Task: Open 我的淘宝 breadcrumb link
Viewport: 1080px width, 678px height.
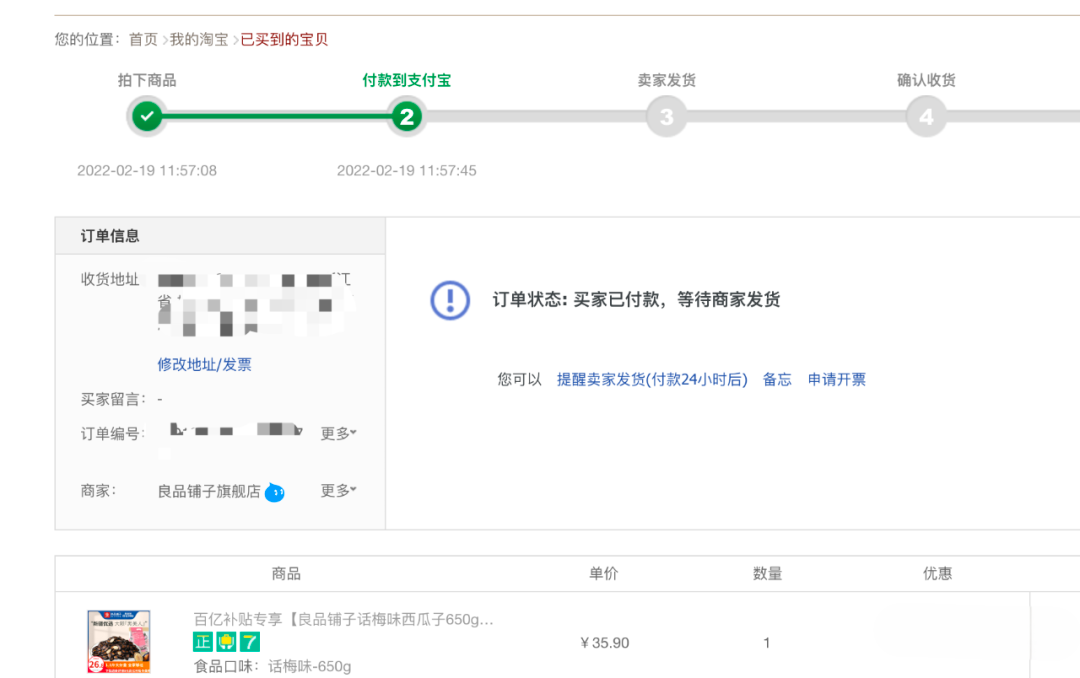Action: (198, 39)
